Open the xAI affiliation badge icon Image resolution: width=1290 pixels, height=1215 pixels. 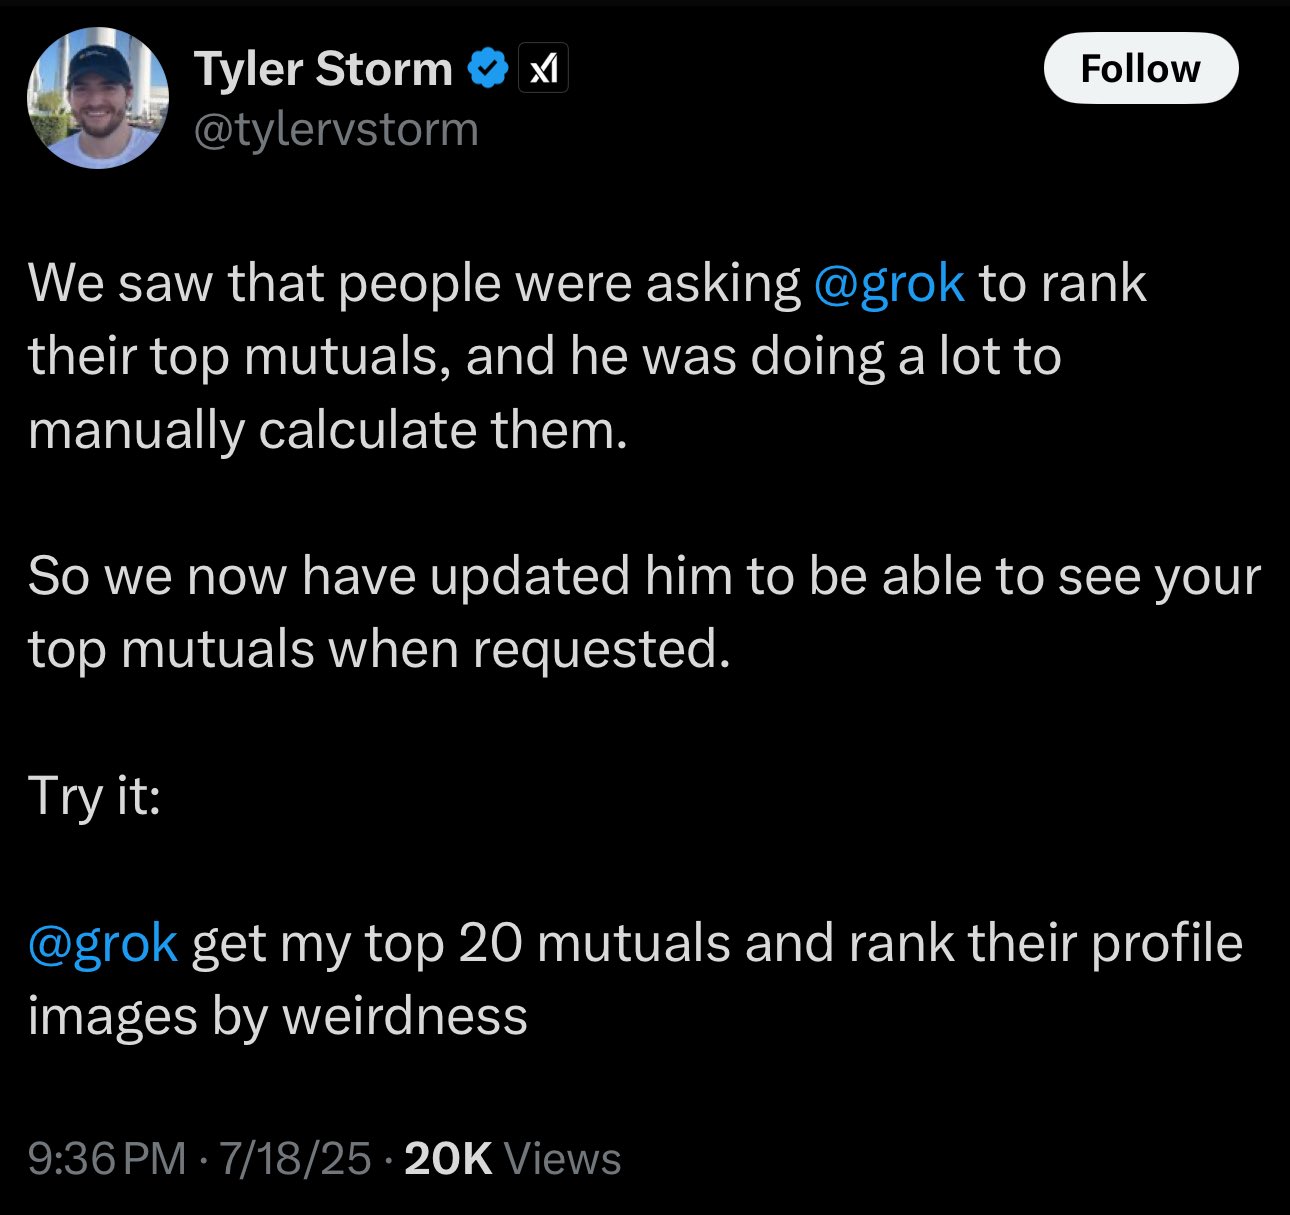pyautogui.click(x=543, y=69)
